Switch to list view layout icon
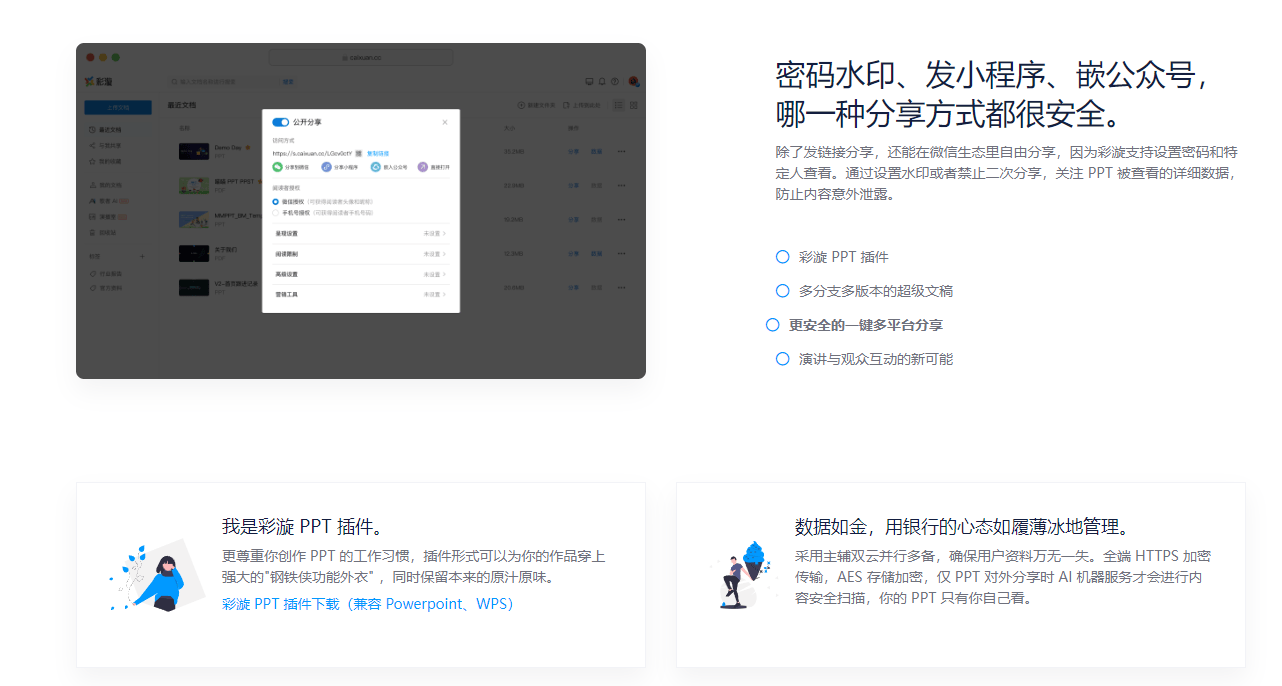 click(618, 104)
